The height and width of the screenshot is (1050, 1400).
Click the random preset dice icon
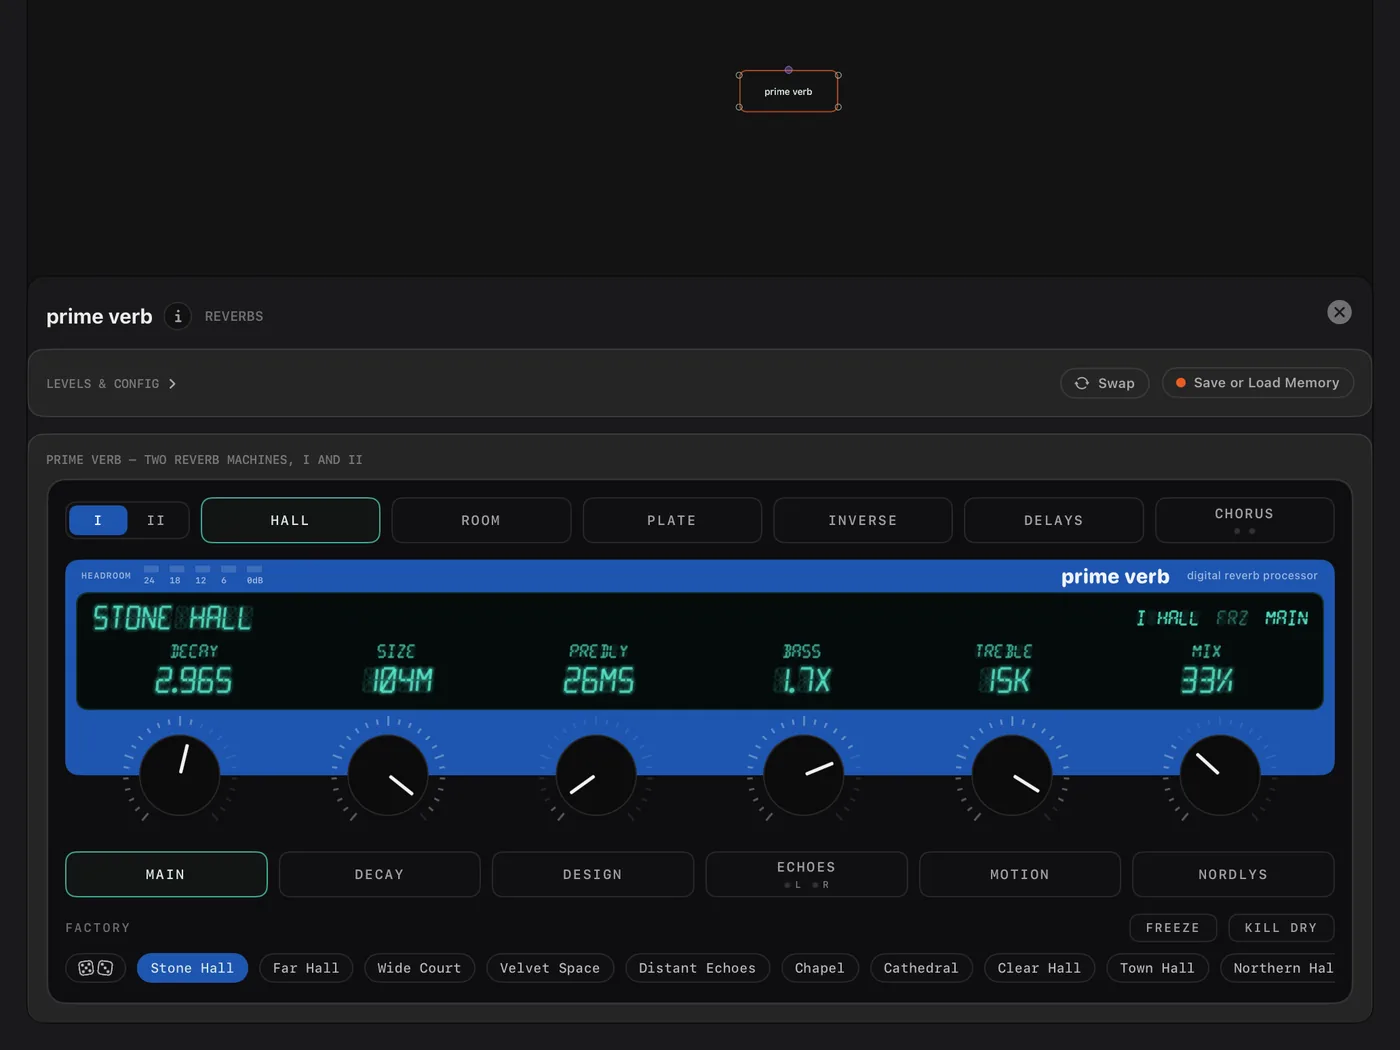[x=96, y=968]
